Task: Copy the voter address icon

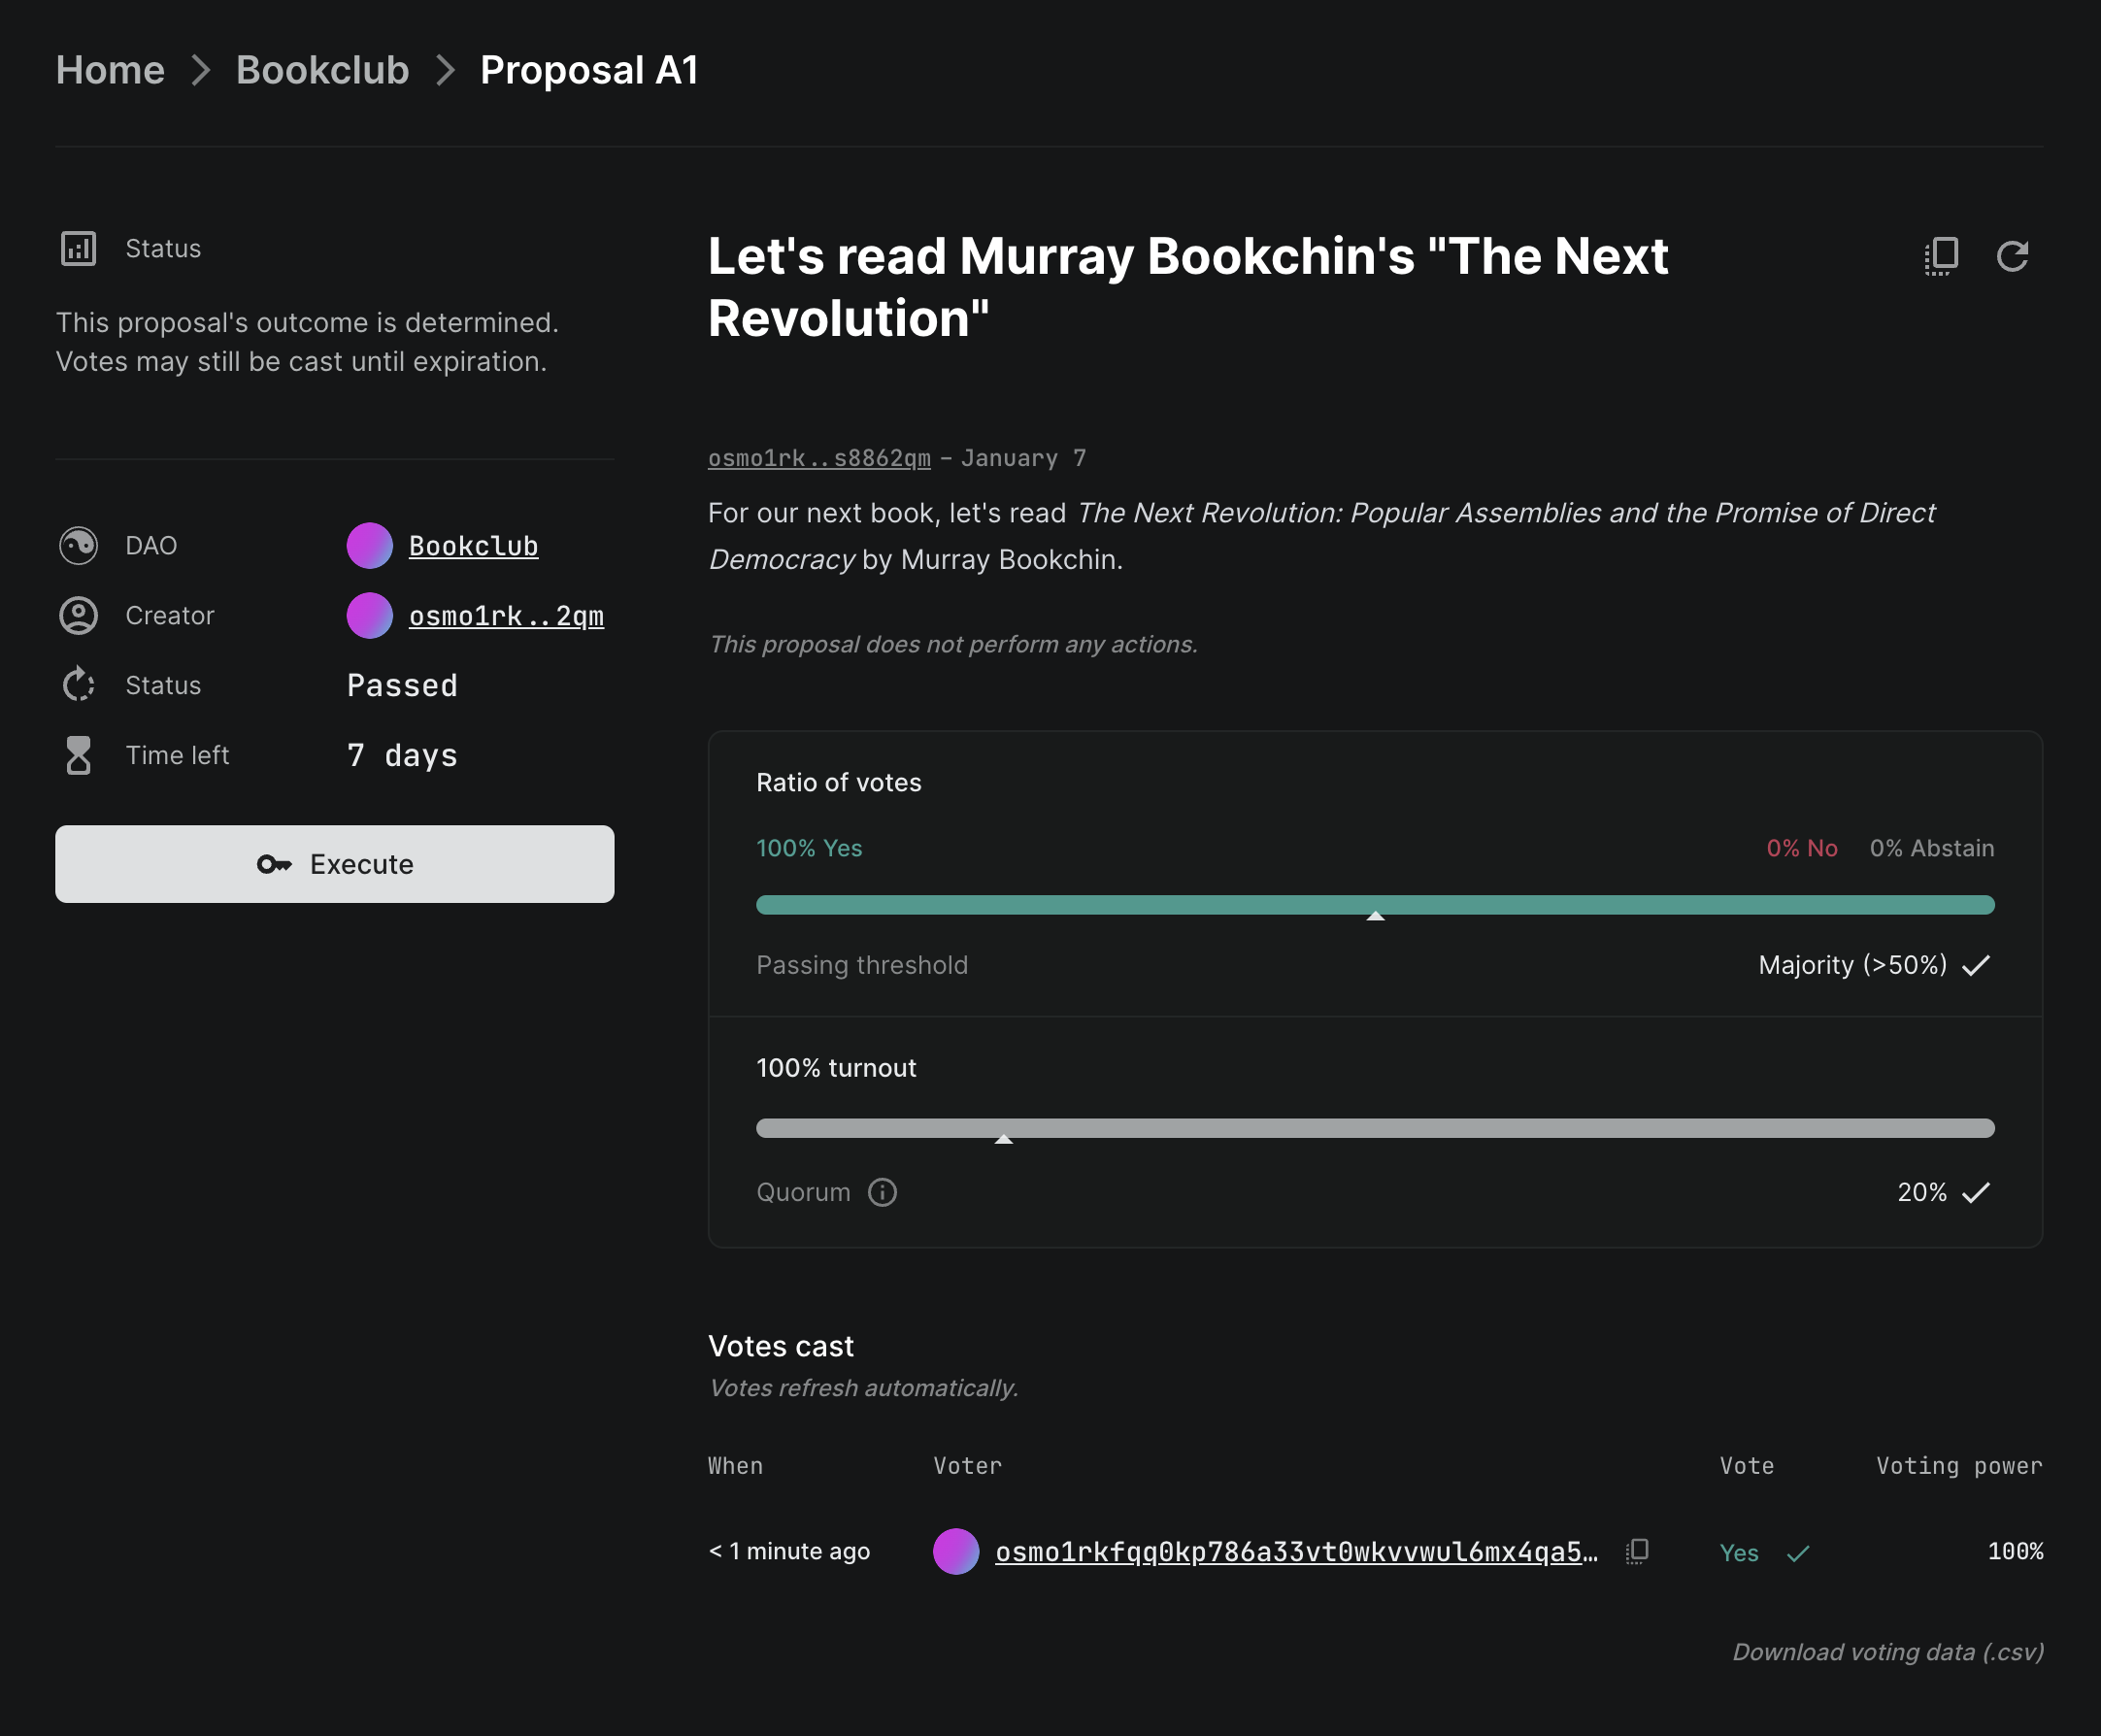Action: [1637, 1551]
